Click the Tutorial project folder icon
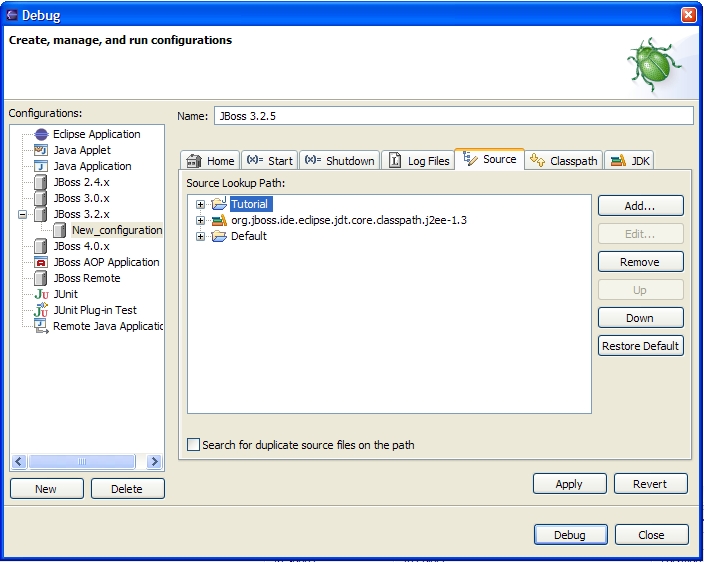 coord(220,203)
